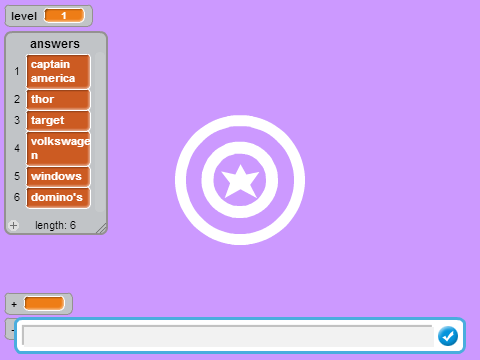The height and width of the screenshot is (360, 480).
Task: Click the 'level' variable monitor label
Action: click(x=24, y=16)
